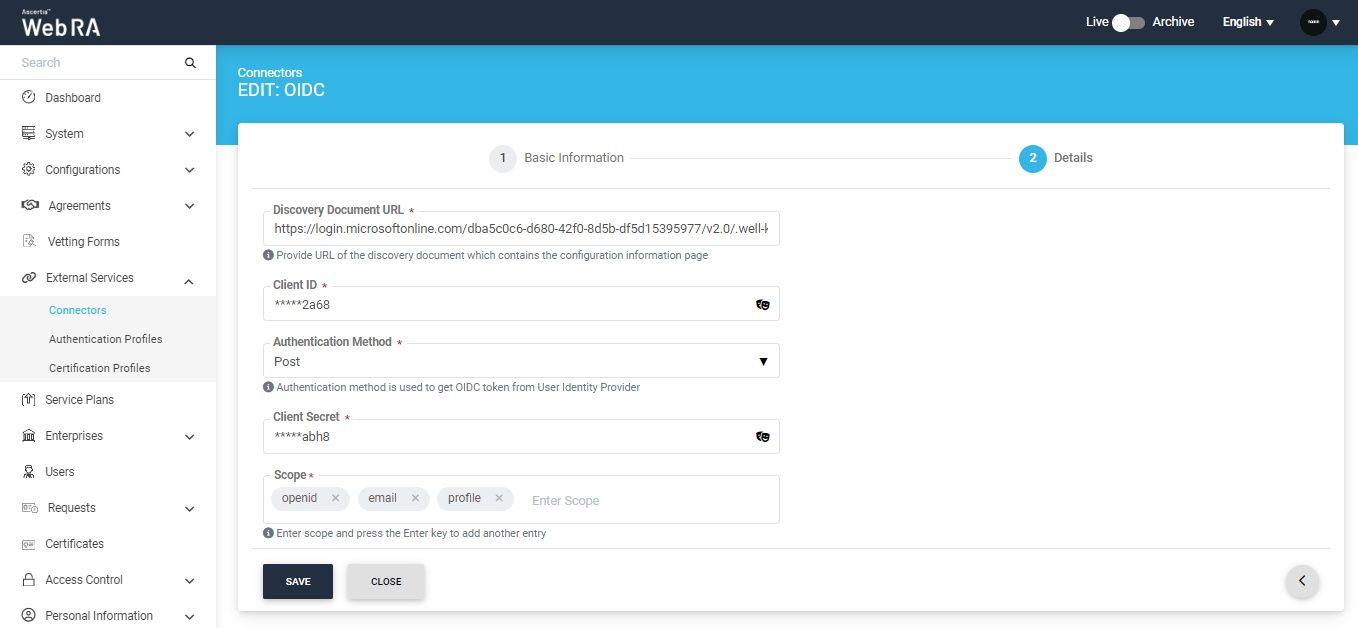Reveal Client Secret using the mask icon
This screenshot has height=628, width=1358.
click(x=762, y=437)
